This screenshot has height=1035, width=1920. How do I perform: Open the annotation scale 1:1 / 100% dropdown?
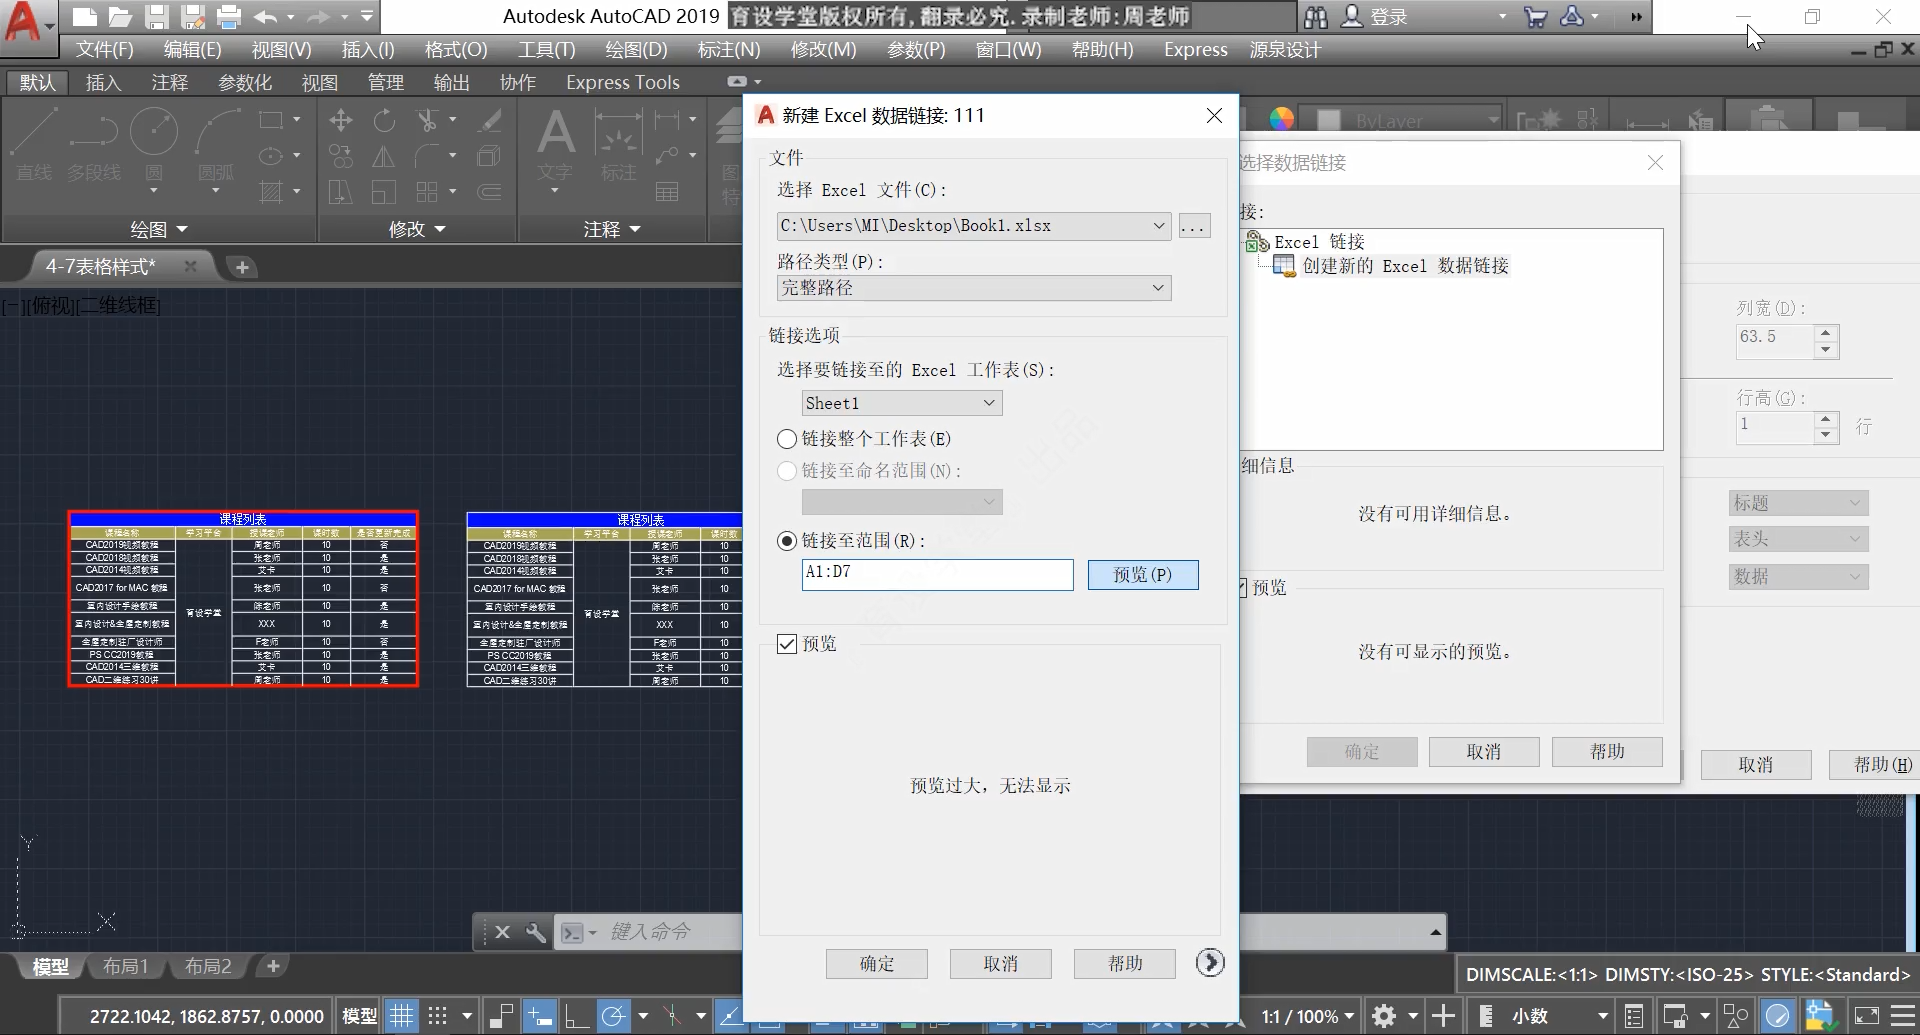(1307, 1016)
